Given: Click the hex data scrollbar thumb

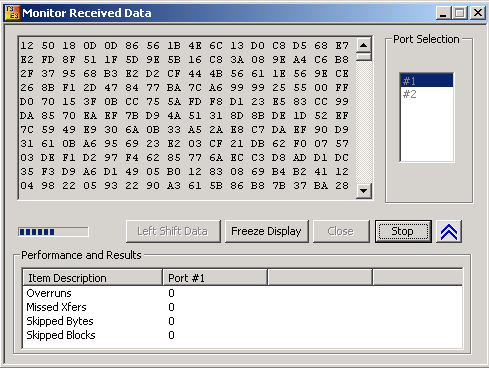Looking at the screenshot, I should tap(364, 57).
